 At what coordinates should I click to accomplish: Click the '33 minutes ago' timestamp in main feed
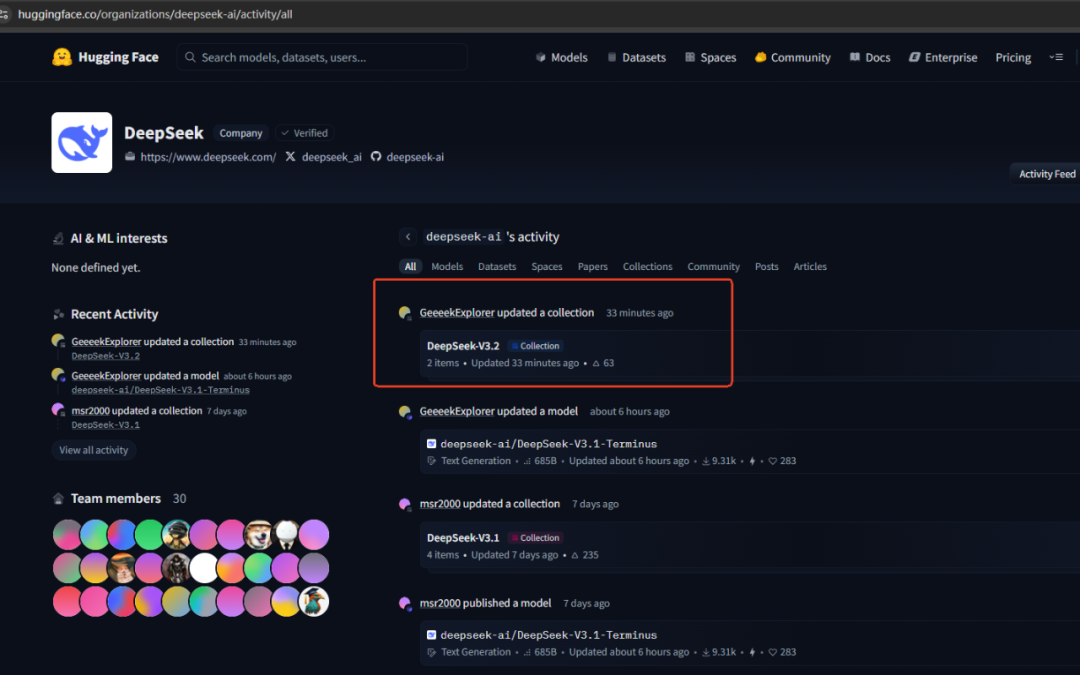(640, 313)
